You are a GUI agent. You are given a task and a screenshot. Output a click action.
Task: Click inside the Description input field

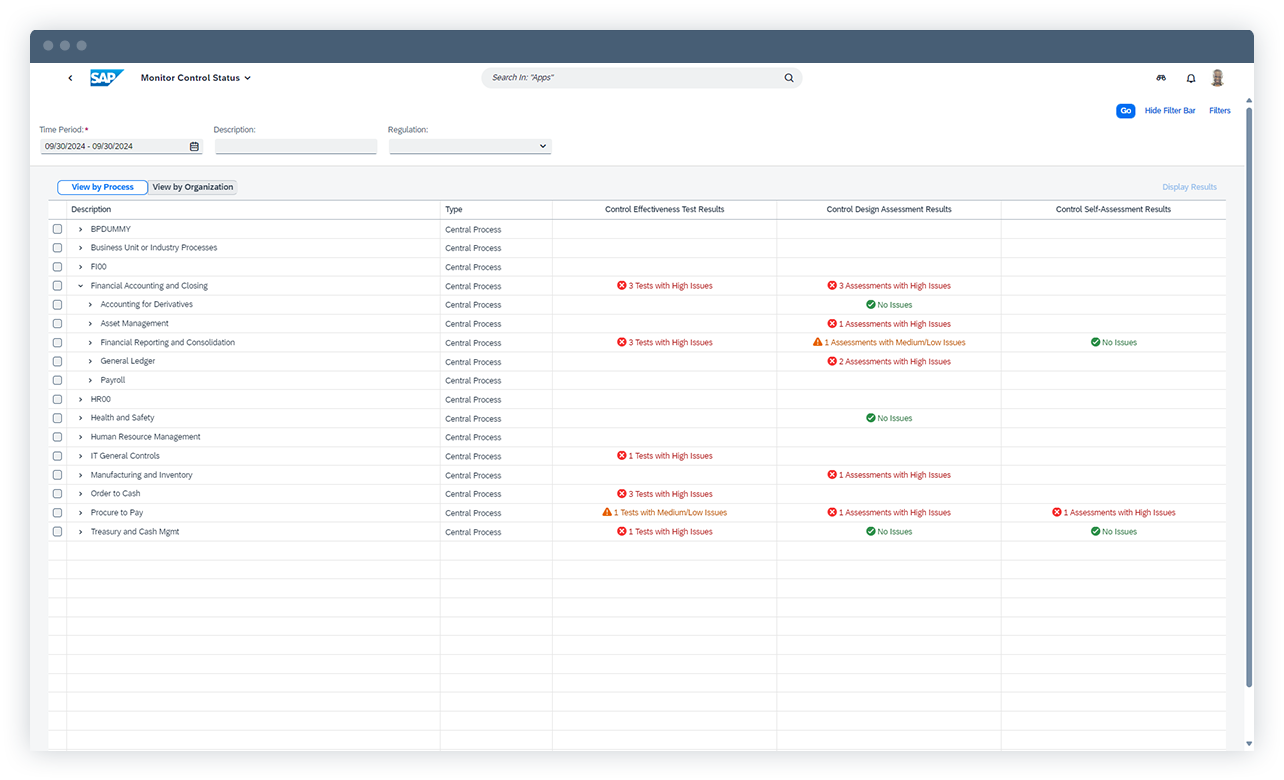click(x=295, y=146)
